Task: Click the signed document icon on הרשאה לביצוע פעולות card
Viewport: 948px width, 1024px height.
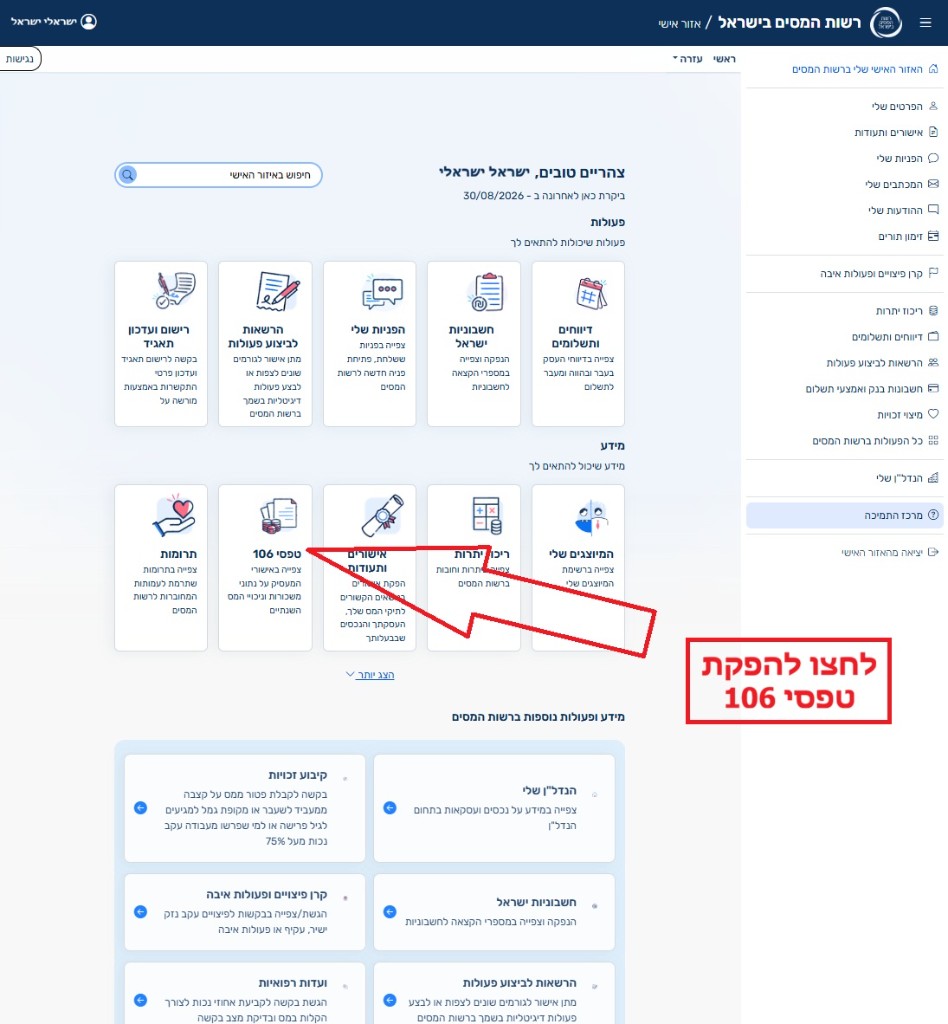Action: point(278,291)
